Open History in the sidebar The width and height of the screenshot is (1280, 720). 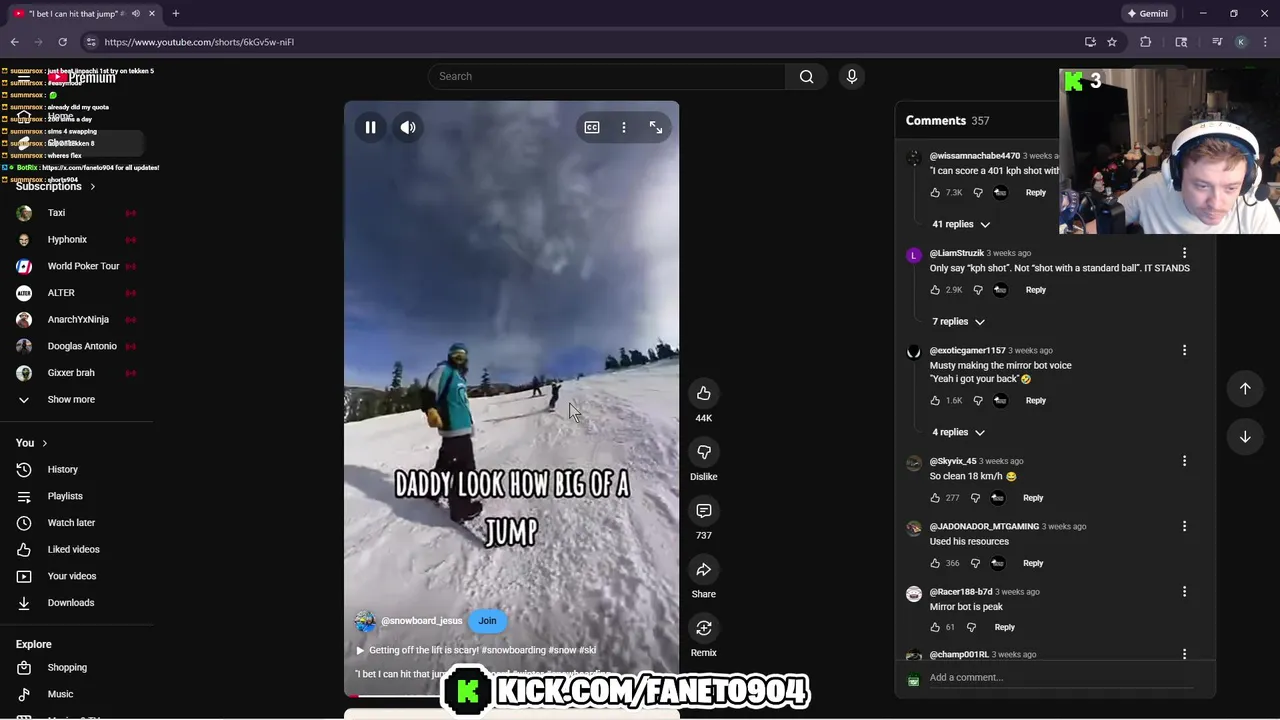click(x=75, y=469)
